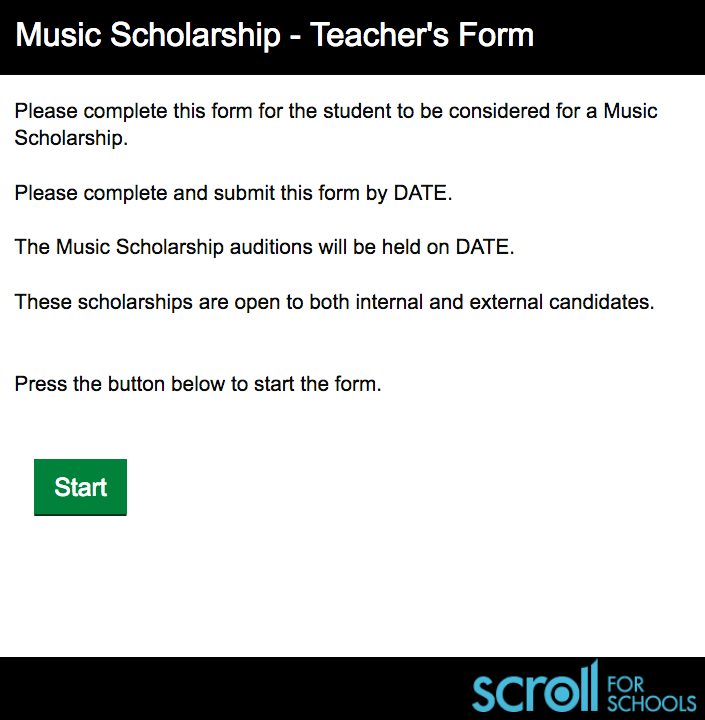Image resolution: width=705 pixels, height=720 pixels.
Task: Open the Scroll for Schools logo
Action: click(585, 687)
